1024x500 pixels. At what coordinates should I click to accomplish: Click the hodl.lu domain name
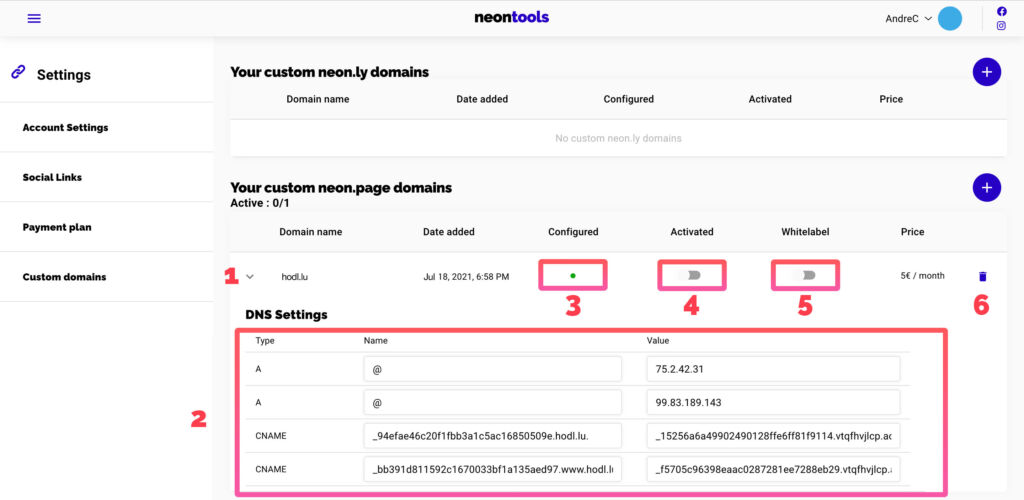[295, 277]
